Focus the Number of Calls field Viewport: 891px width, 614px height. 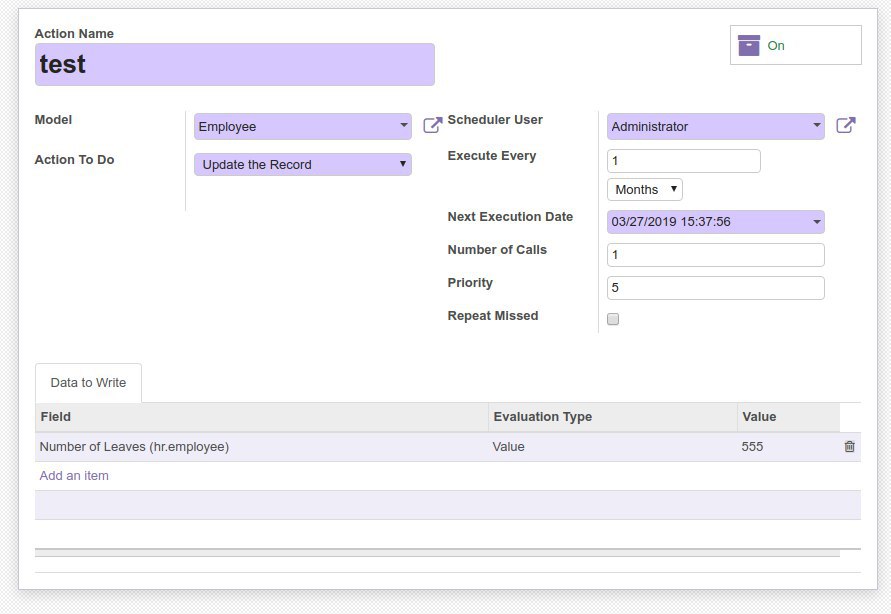(715, 255)
